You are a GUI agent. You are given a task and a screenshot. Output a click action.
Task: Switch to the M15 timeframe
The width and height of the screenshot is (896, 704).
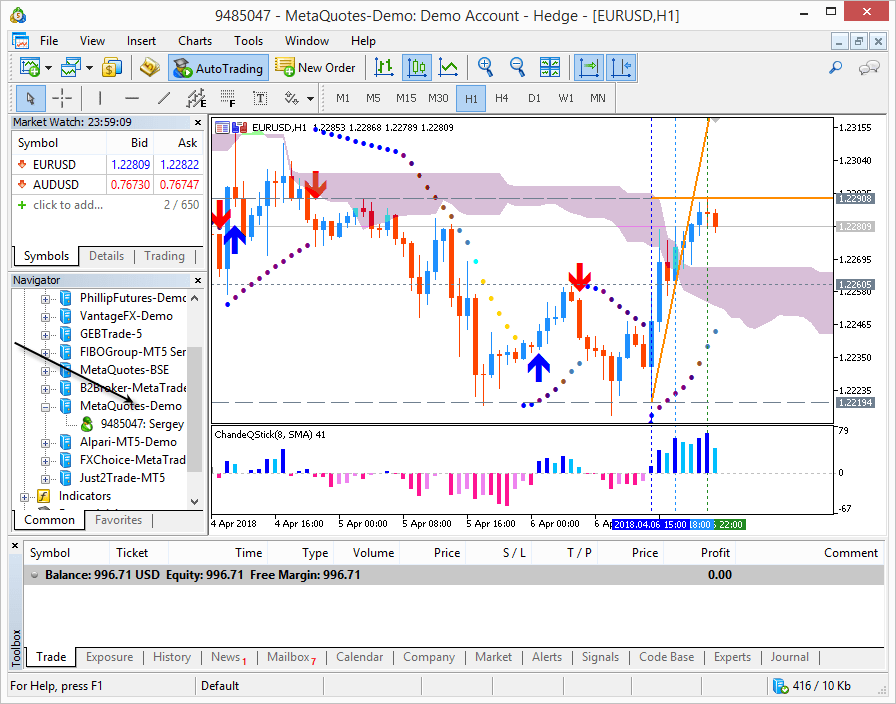pyautogui.click(x=406, y=98)
